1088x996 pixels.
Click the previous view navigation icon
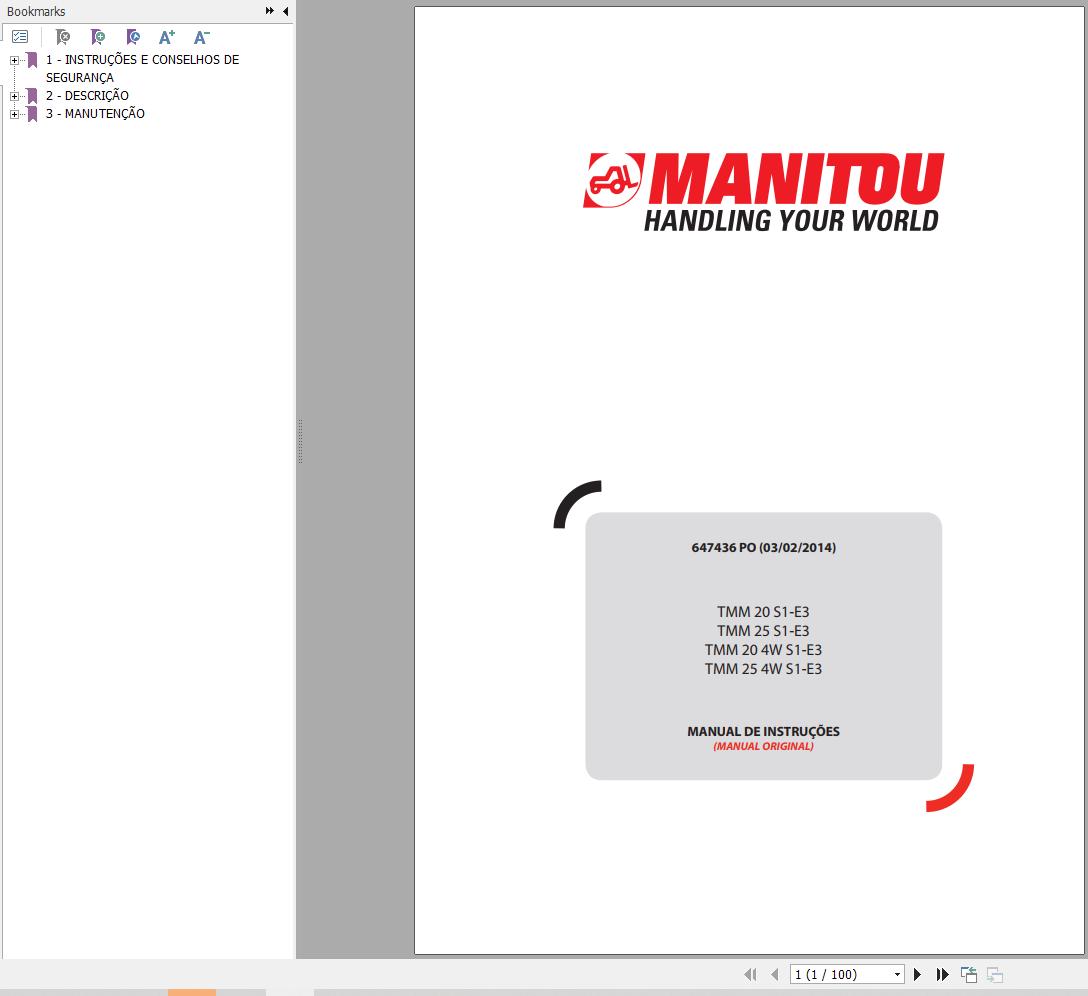pyautogui.click(x=969, y=974)
